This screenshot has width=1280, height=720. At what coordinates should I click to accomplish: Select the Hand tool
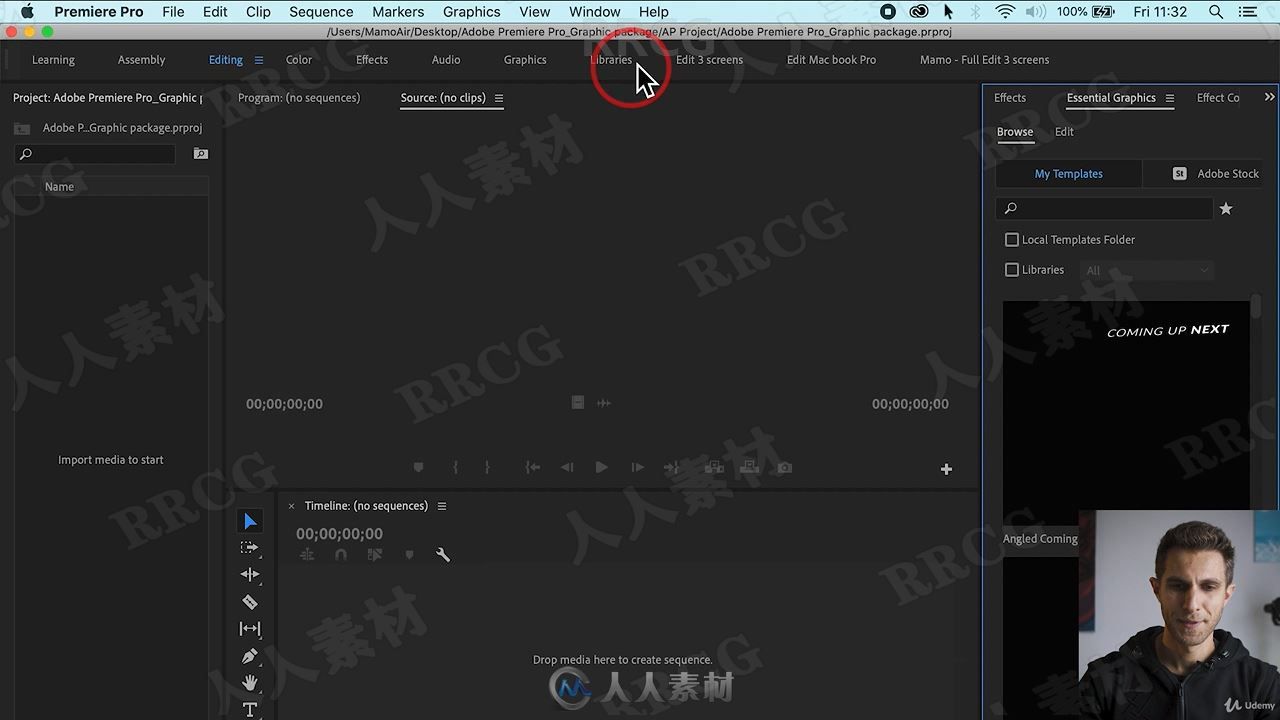(250, 683)
